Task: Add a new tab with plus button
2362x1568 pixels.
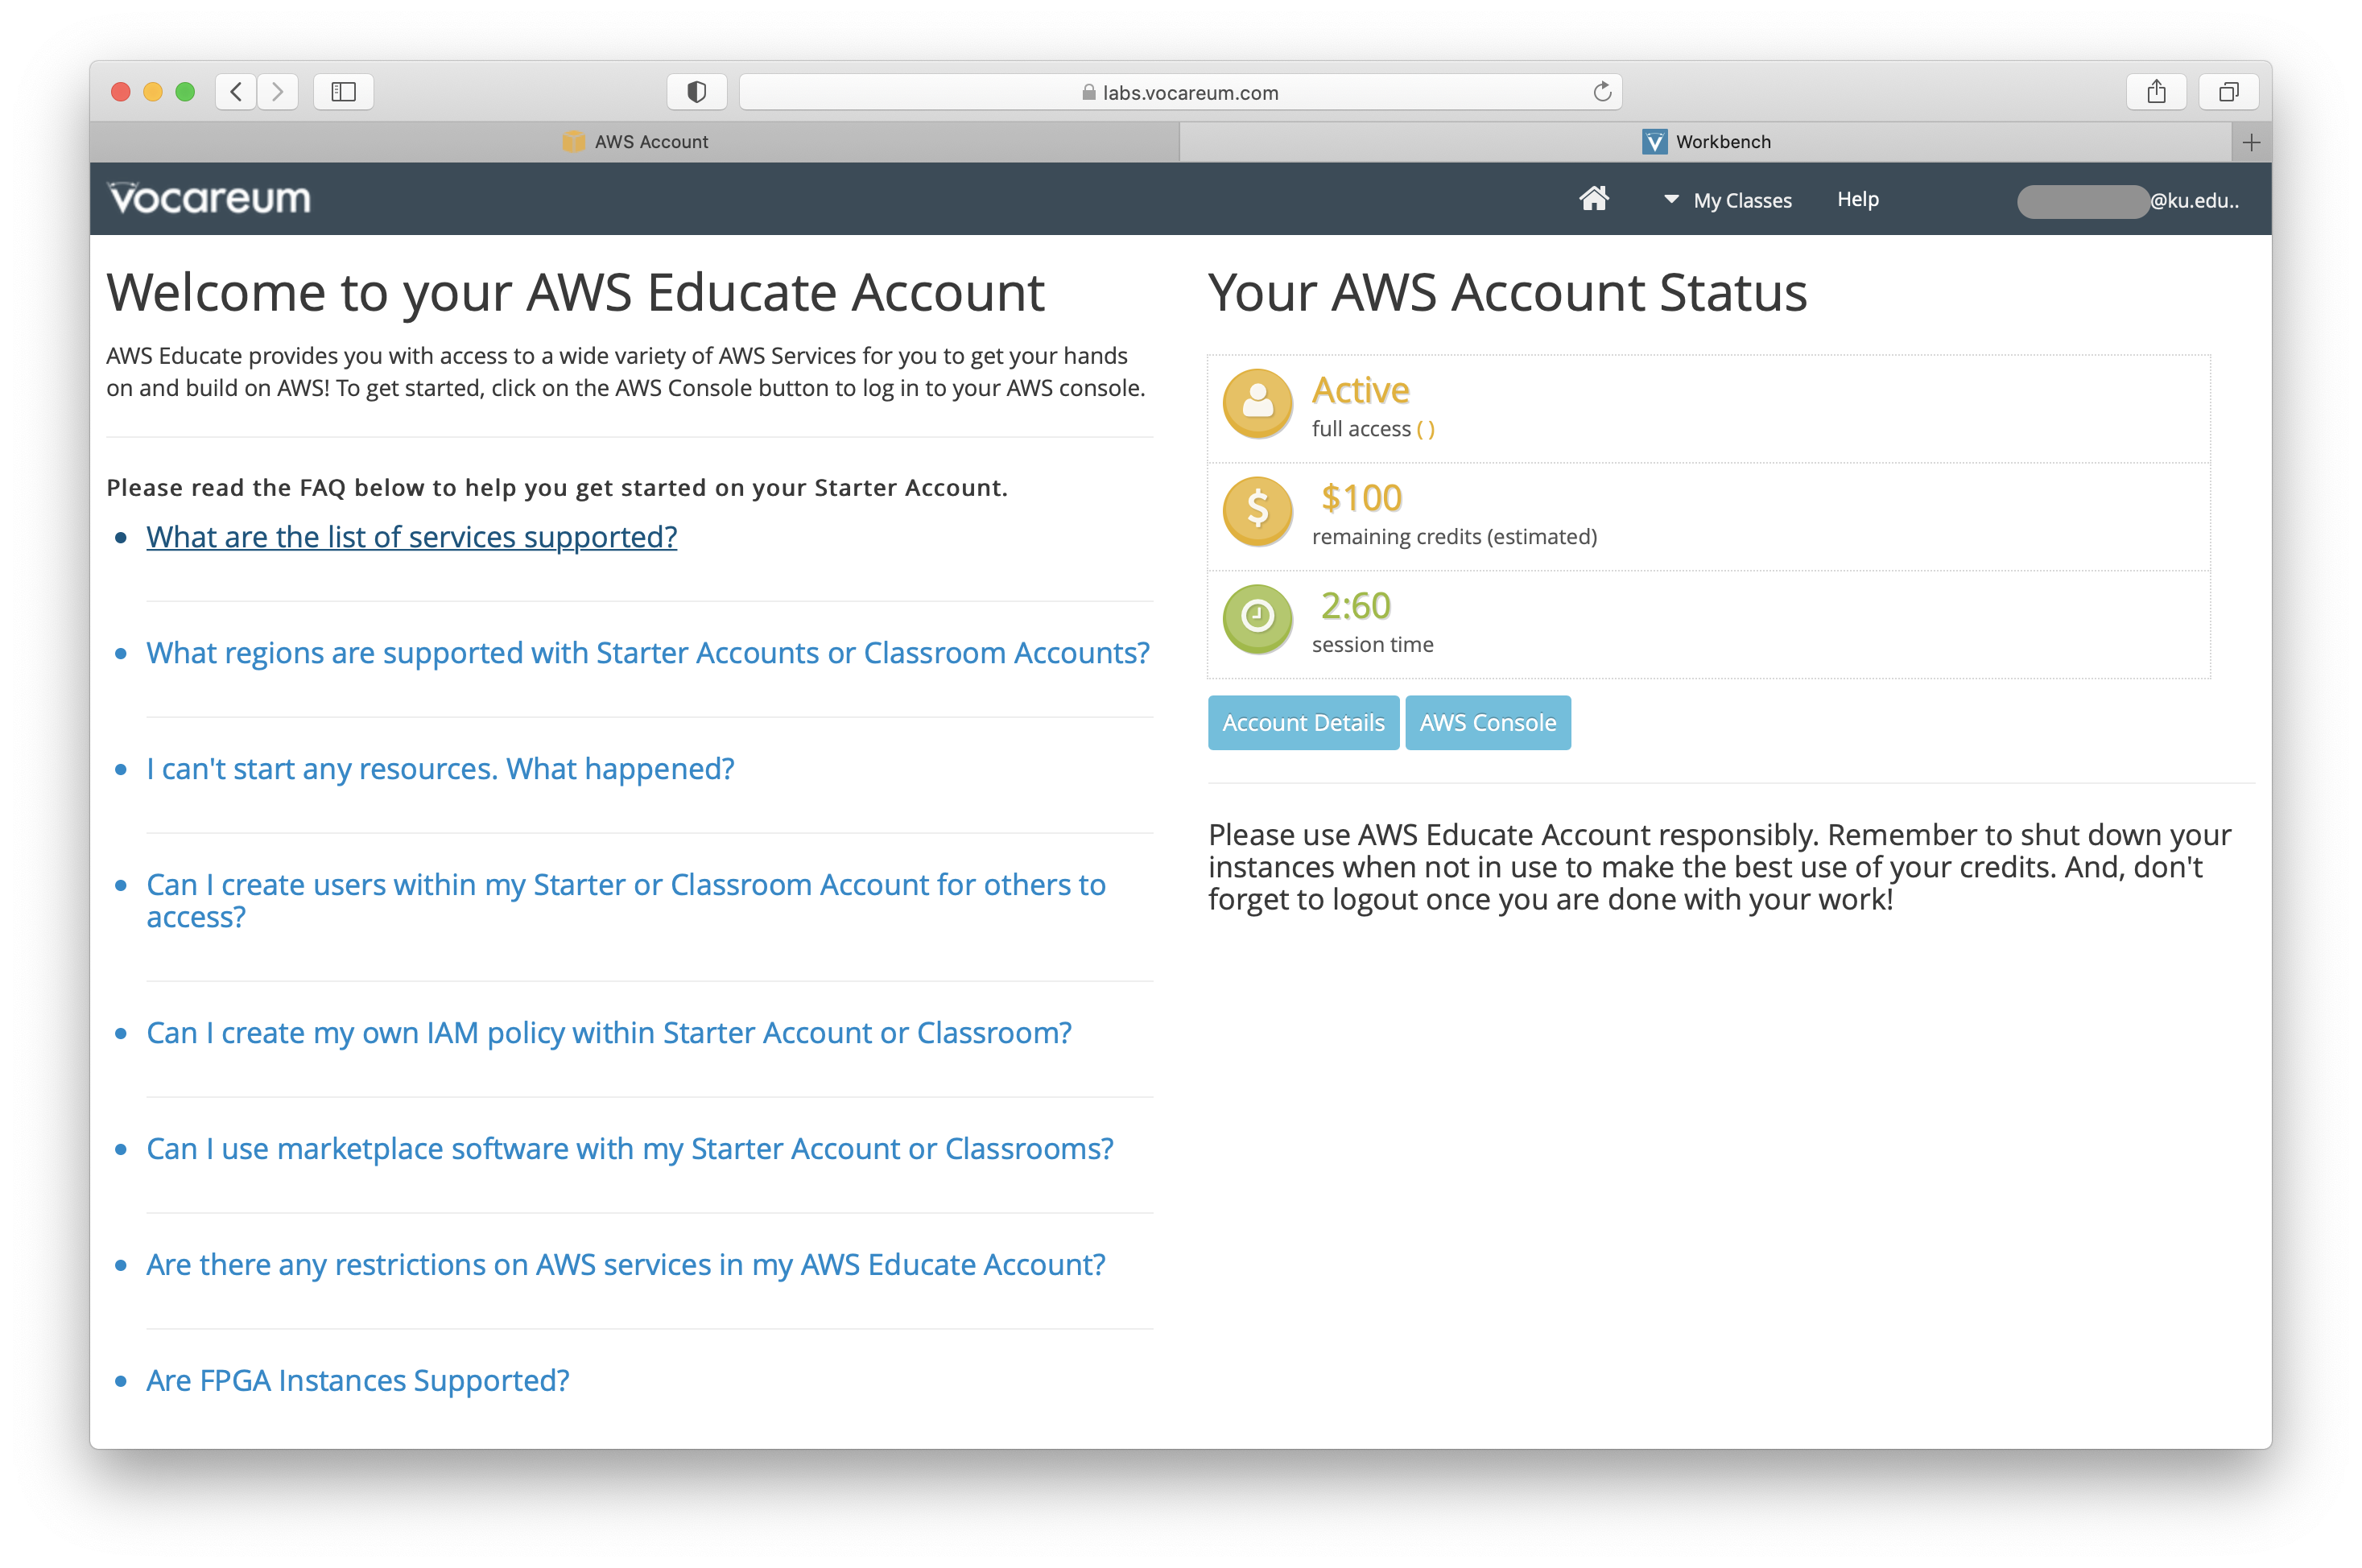Action: 2251,142
